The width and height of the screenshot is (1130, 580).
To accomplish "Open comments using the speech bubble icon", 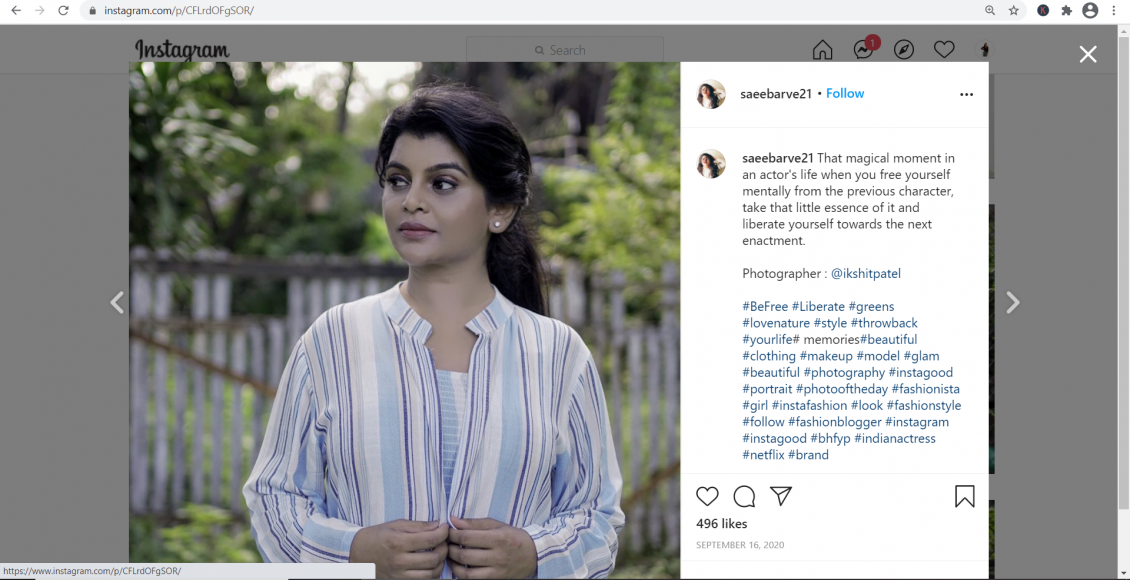I will [x=744, y=496].
